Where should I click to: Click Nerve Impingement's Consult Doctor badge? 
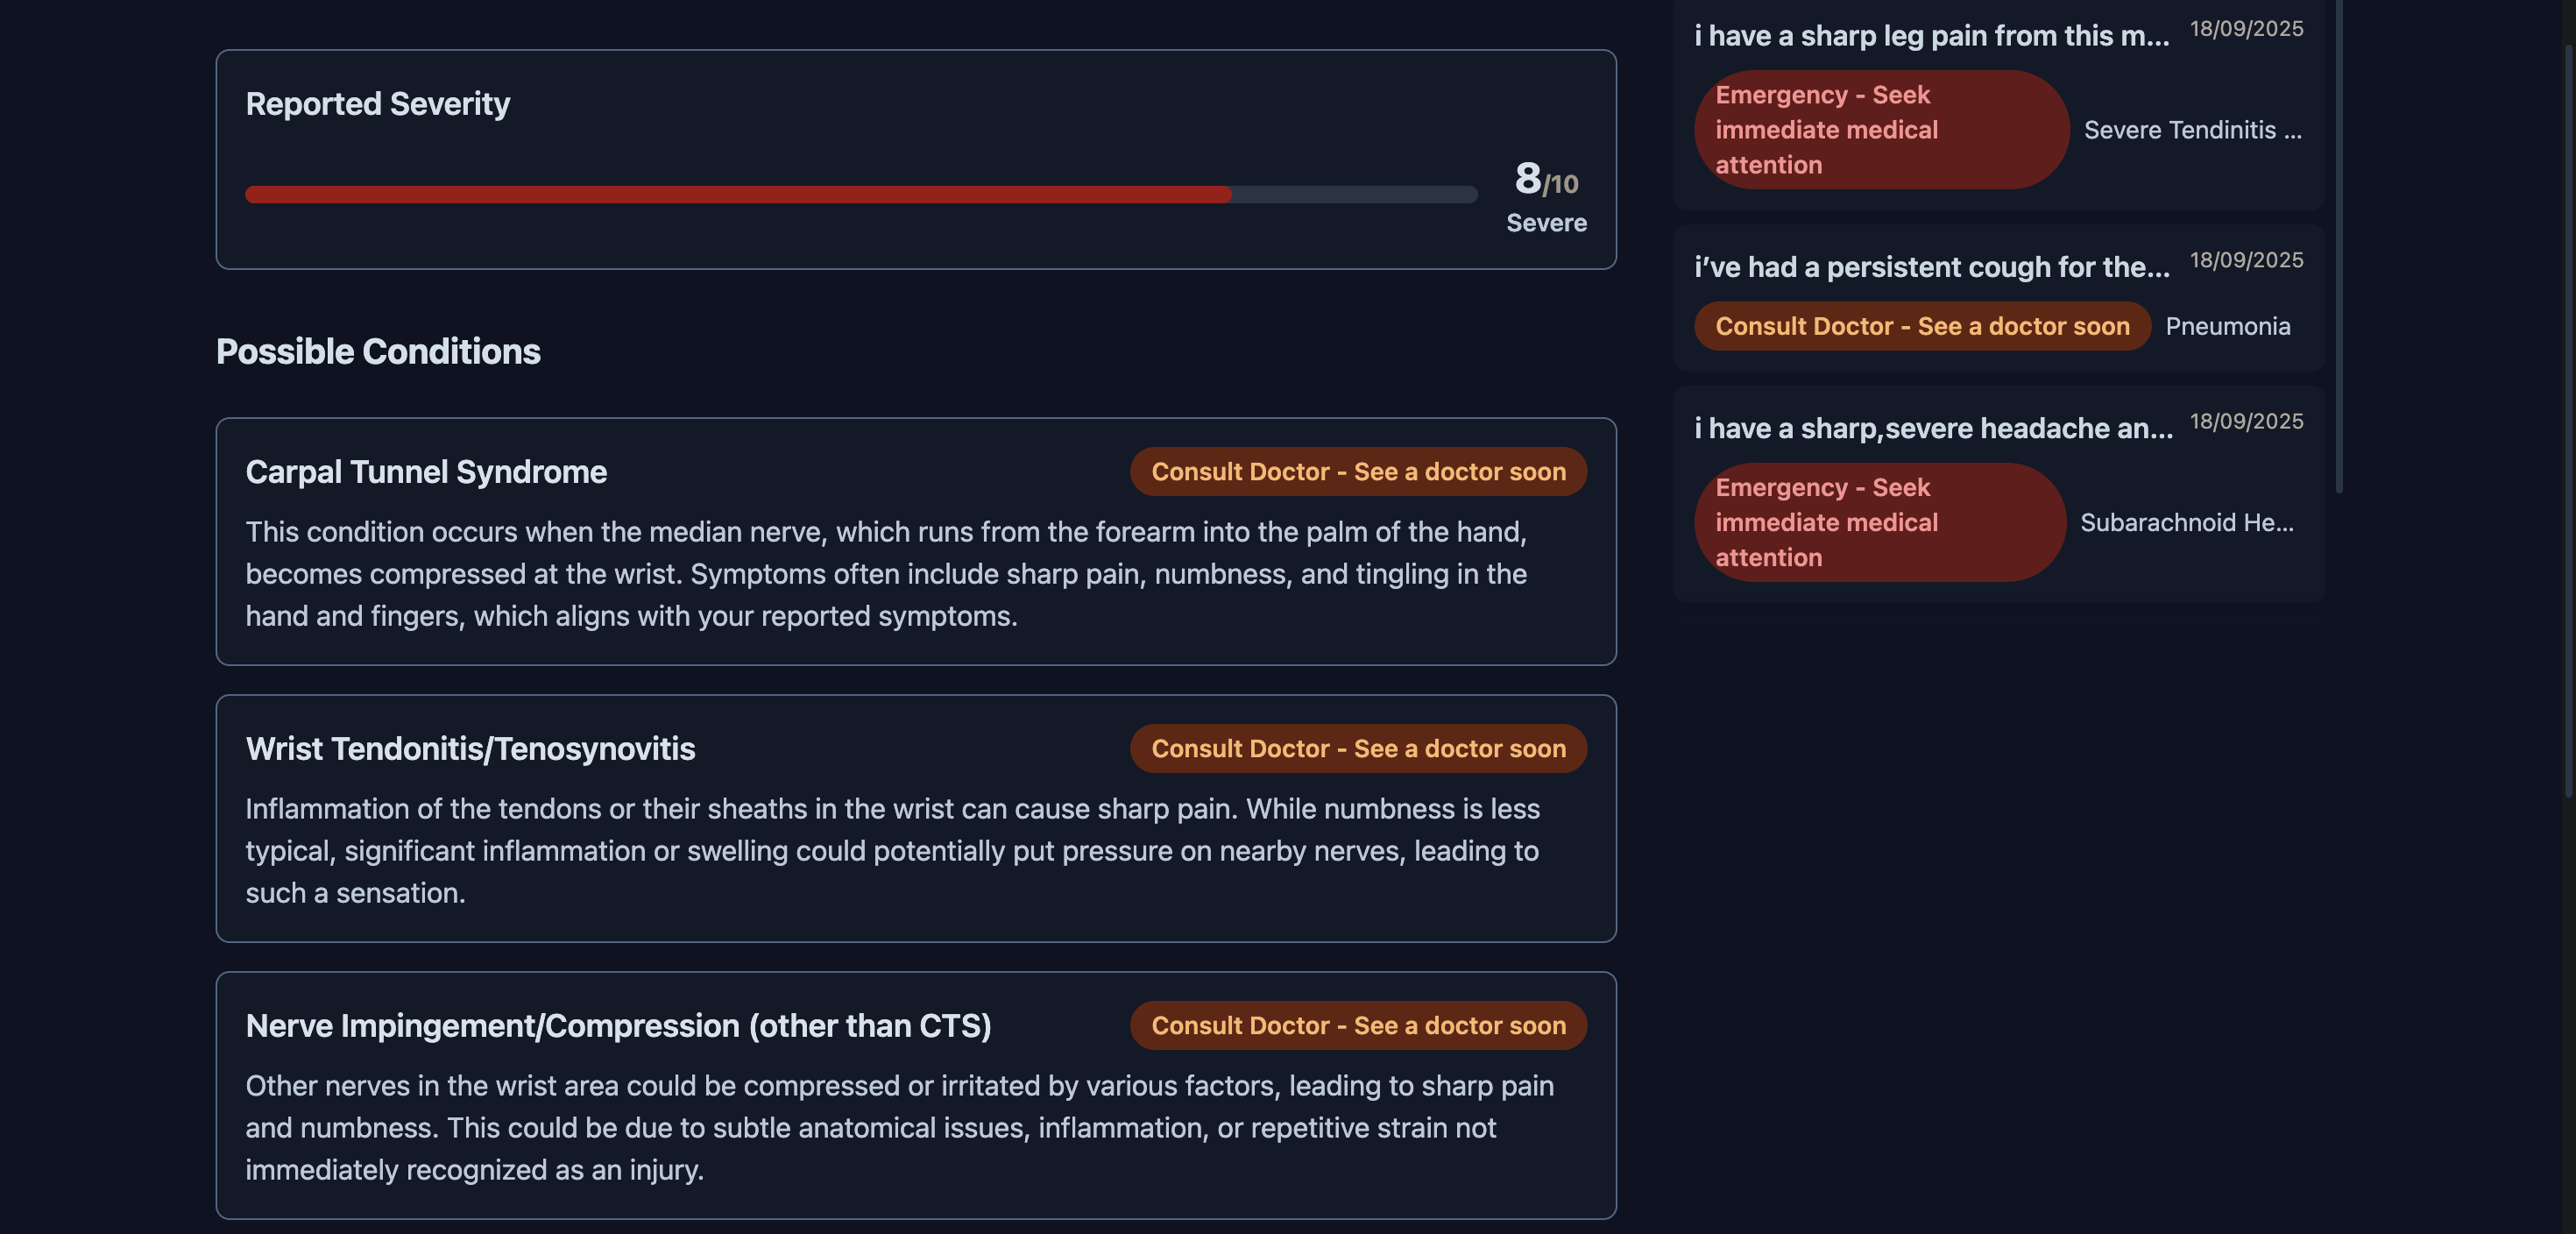(1357, 1025)
